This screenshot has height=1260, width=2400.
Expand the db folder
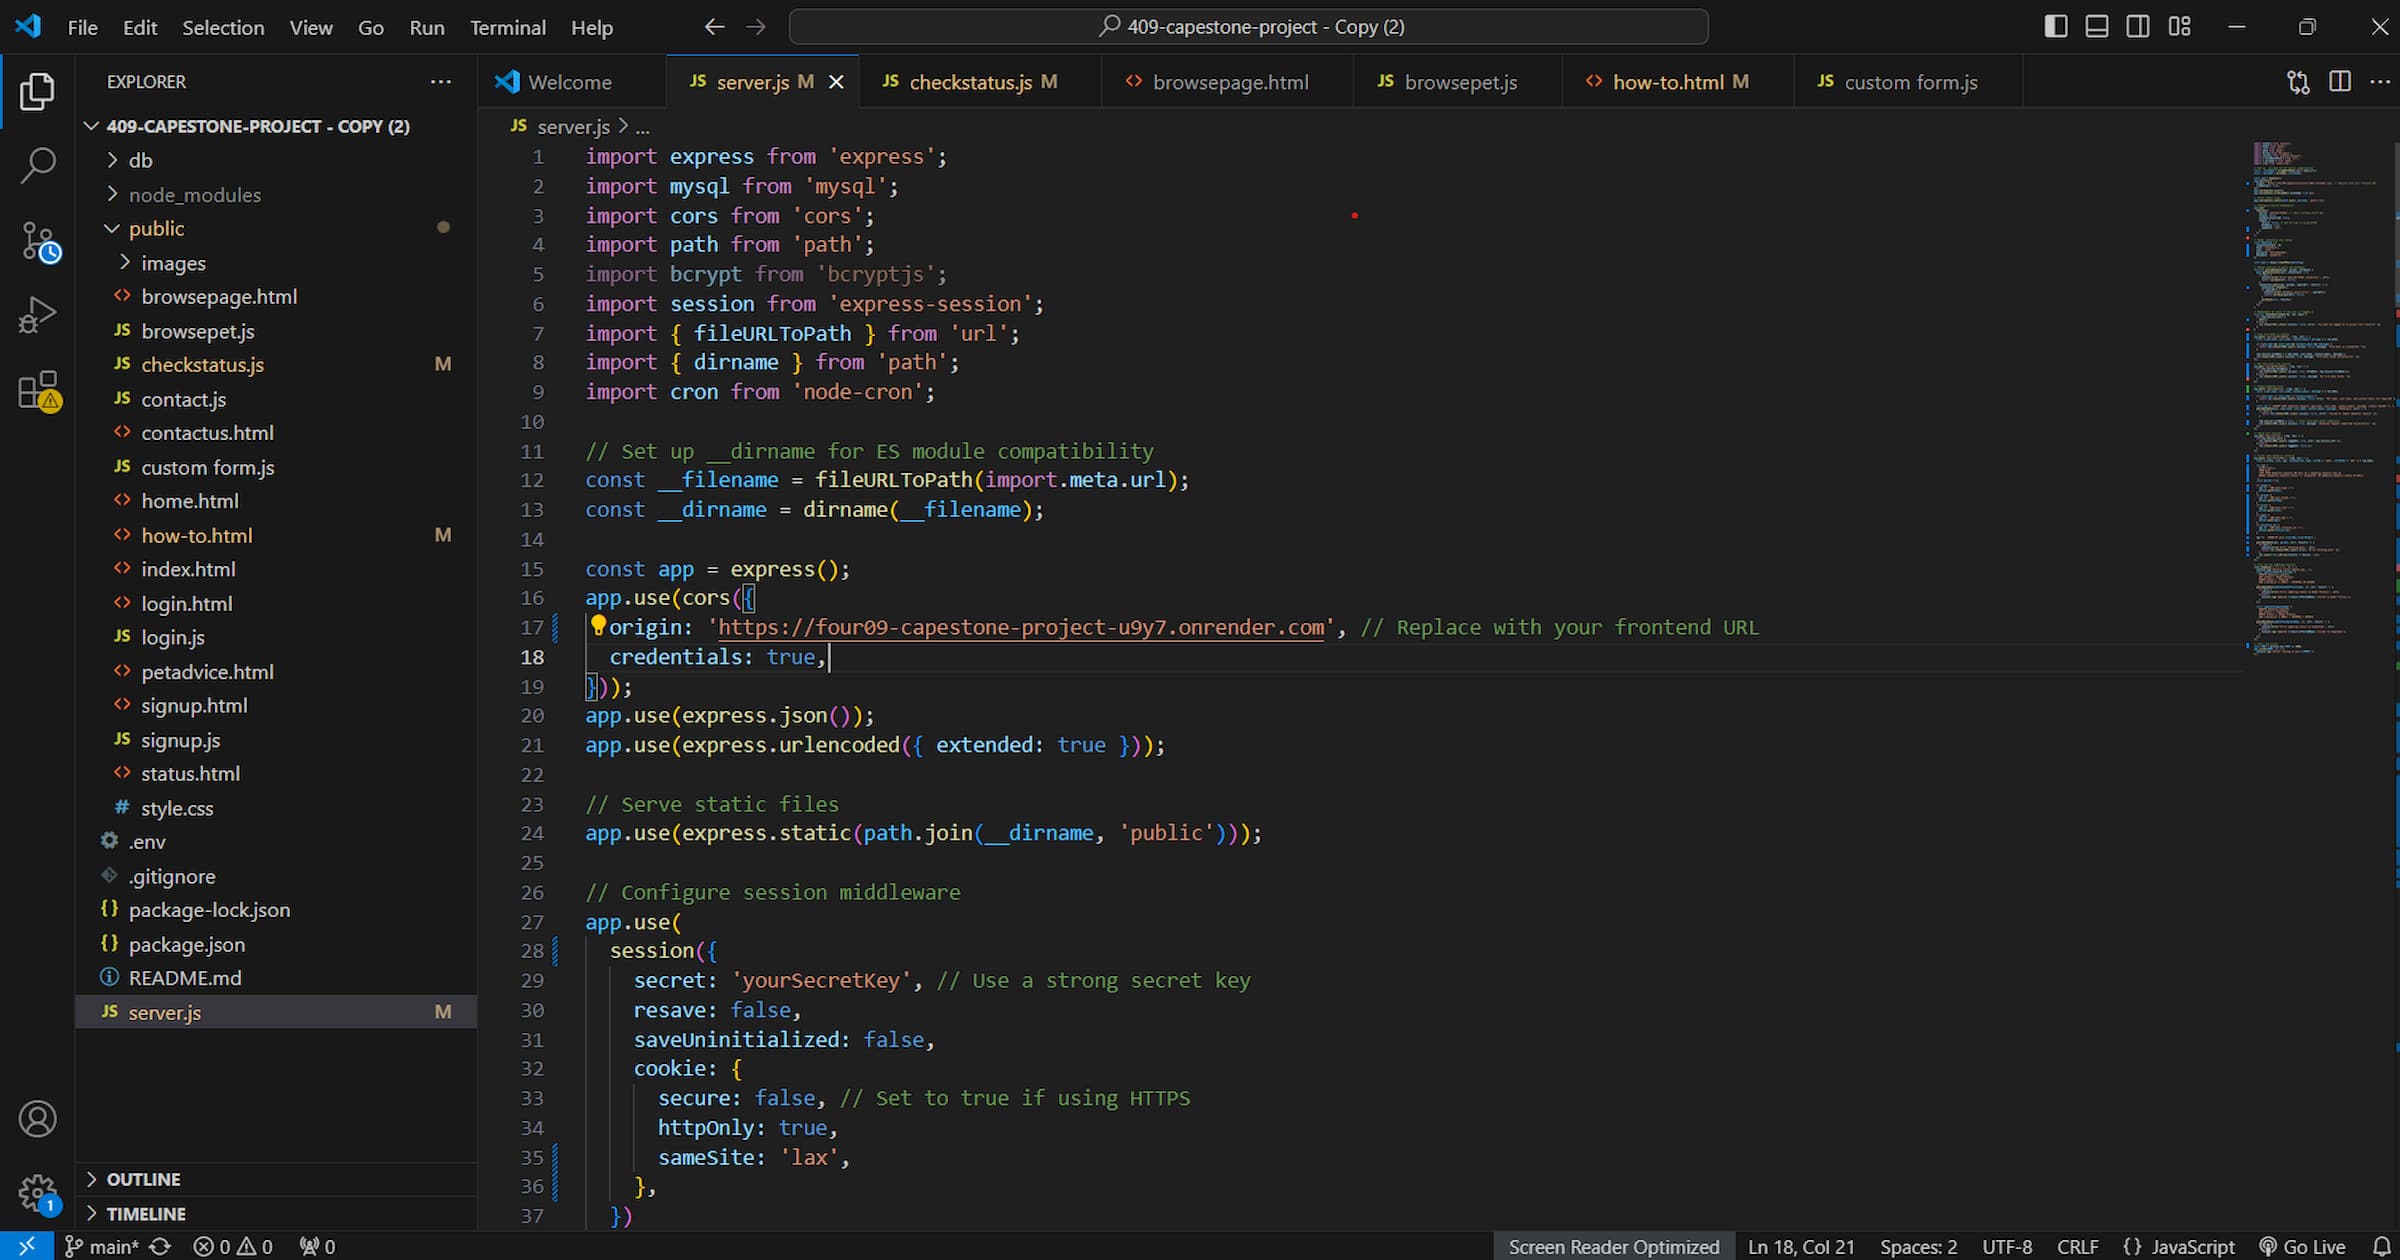(140, 160)
